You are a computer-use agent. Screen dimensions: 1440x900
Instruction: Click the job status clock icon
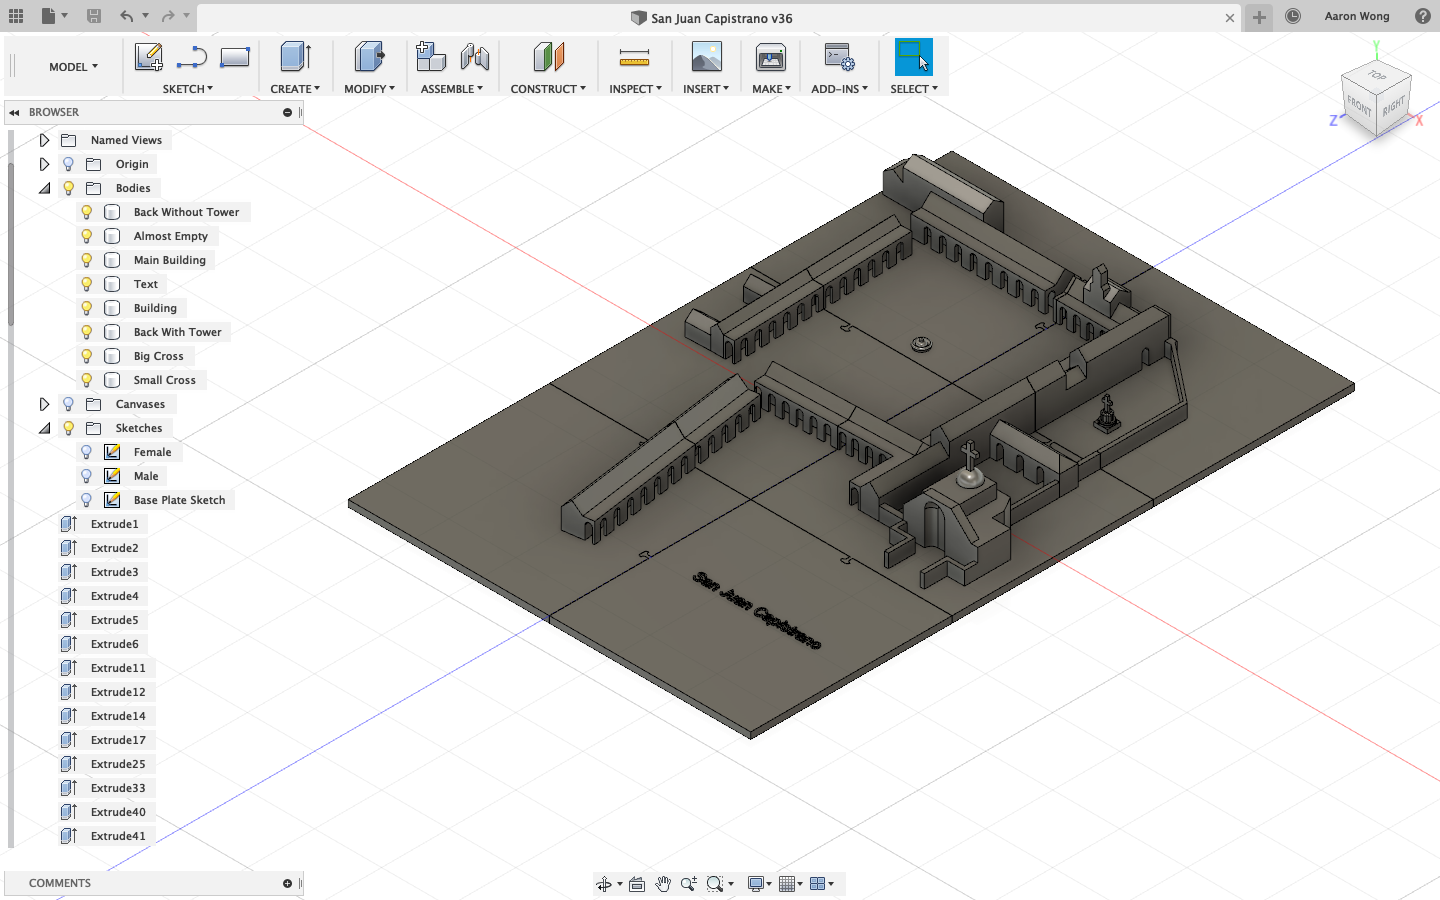(1293, 16)
